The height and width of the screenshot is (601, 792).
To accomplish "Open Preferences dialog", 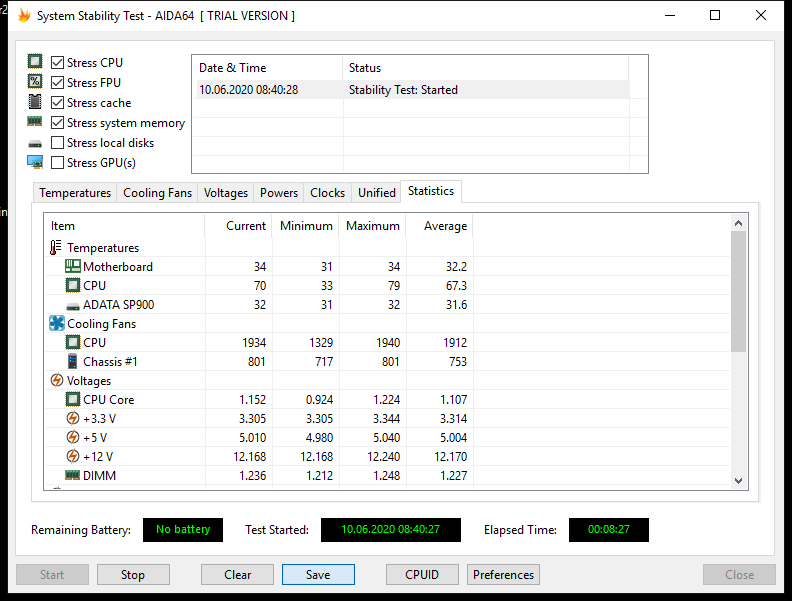I will point(504,575).
